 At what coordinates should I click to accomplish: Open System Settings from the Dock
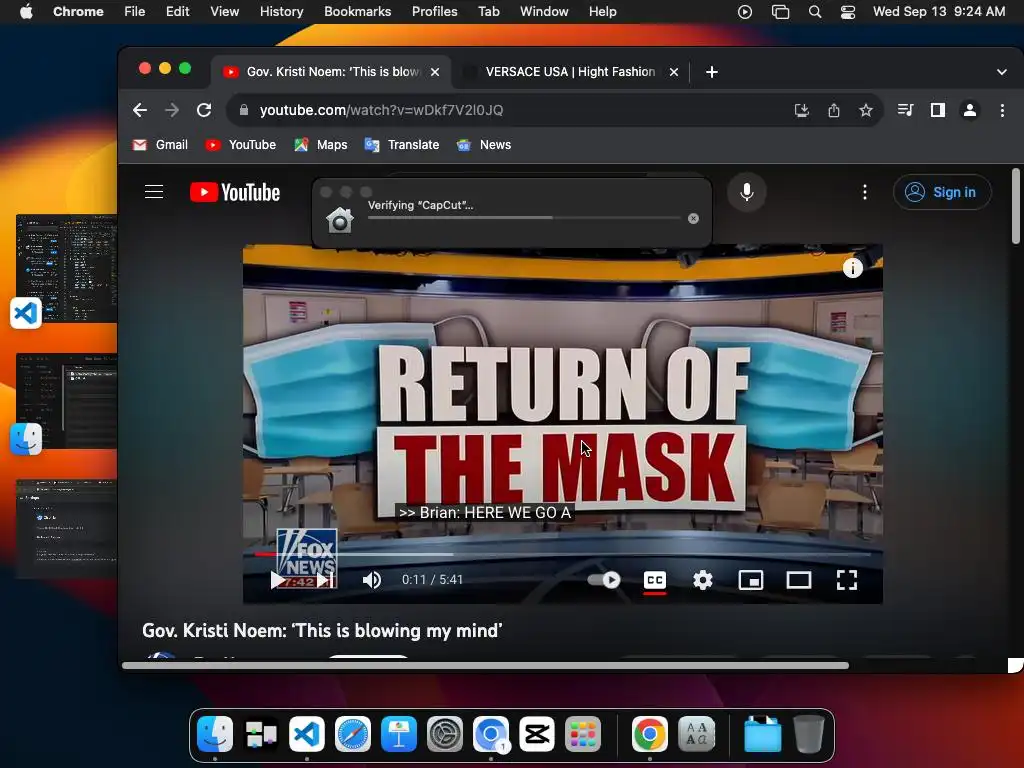[x=445, y=734]
